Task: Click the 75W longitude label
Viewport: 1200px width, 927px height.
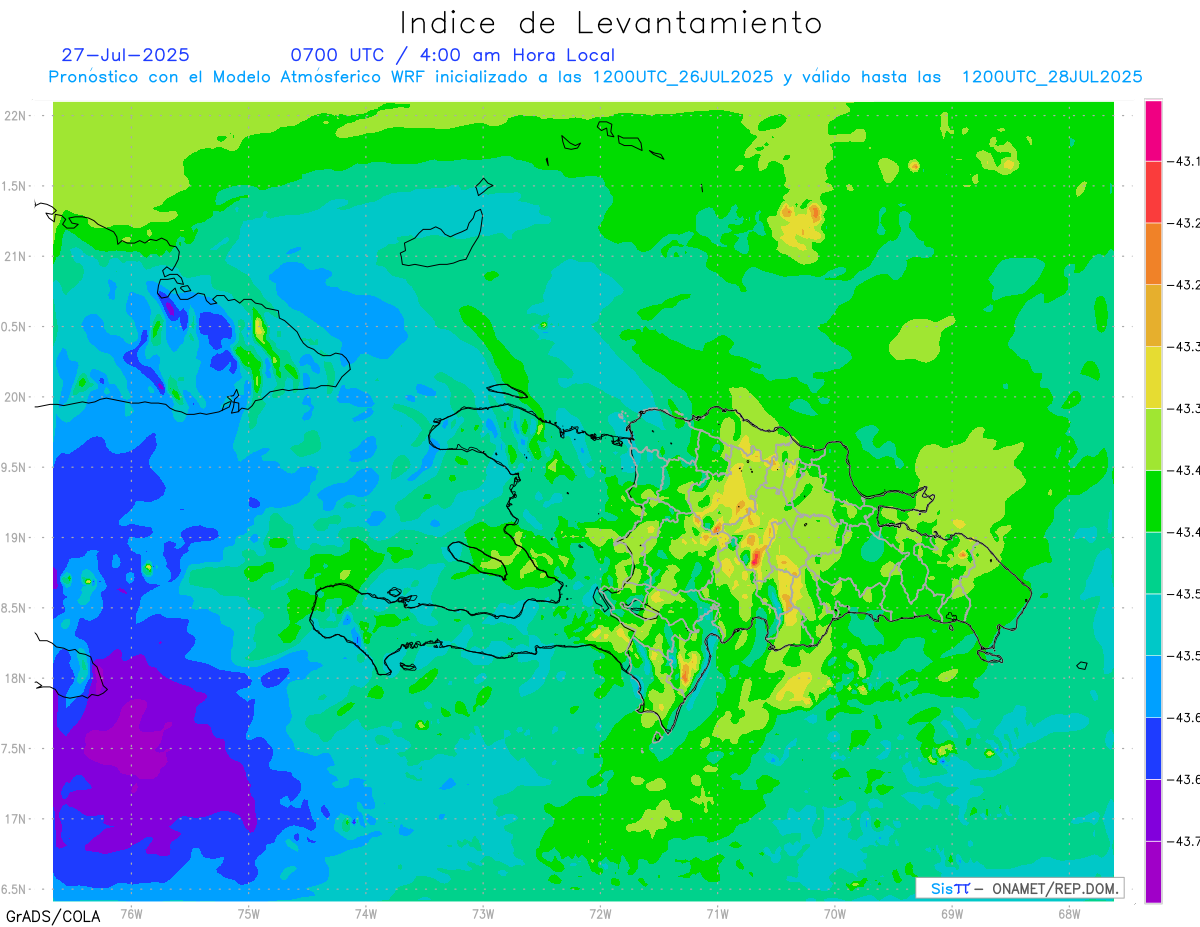Action: [x=249, y=914]
